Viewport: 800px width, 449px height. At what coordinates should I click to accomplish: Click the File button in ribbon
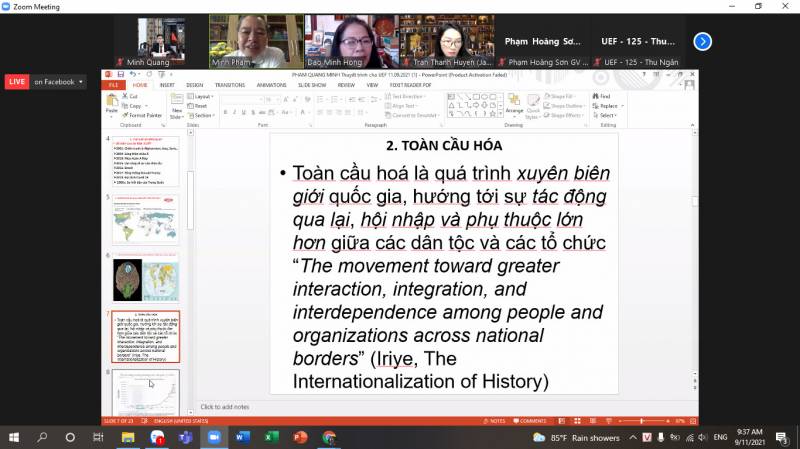pyautogui.click(x=113, y=85)
